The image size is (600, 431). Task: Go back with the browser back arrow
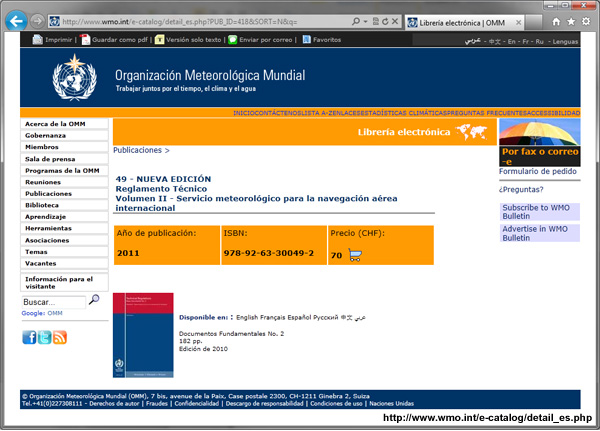click(16, 21)
